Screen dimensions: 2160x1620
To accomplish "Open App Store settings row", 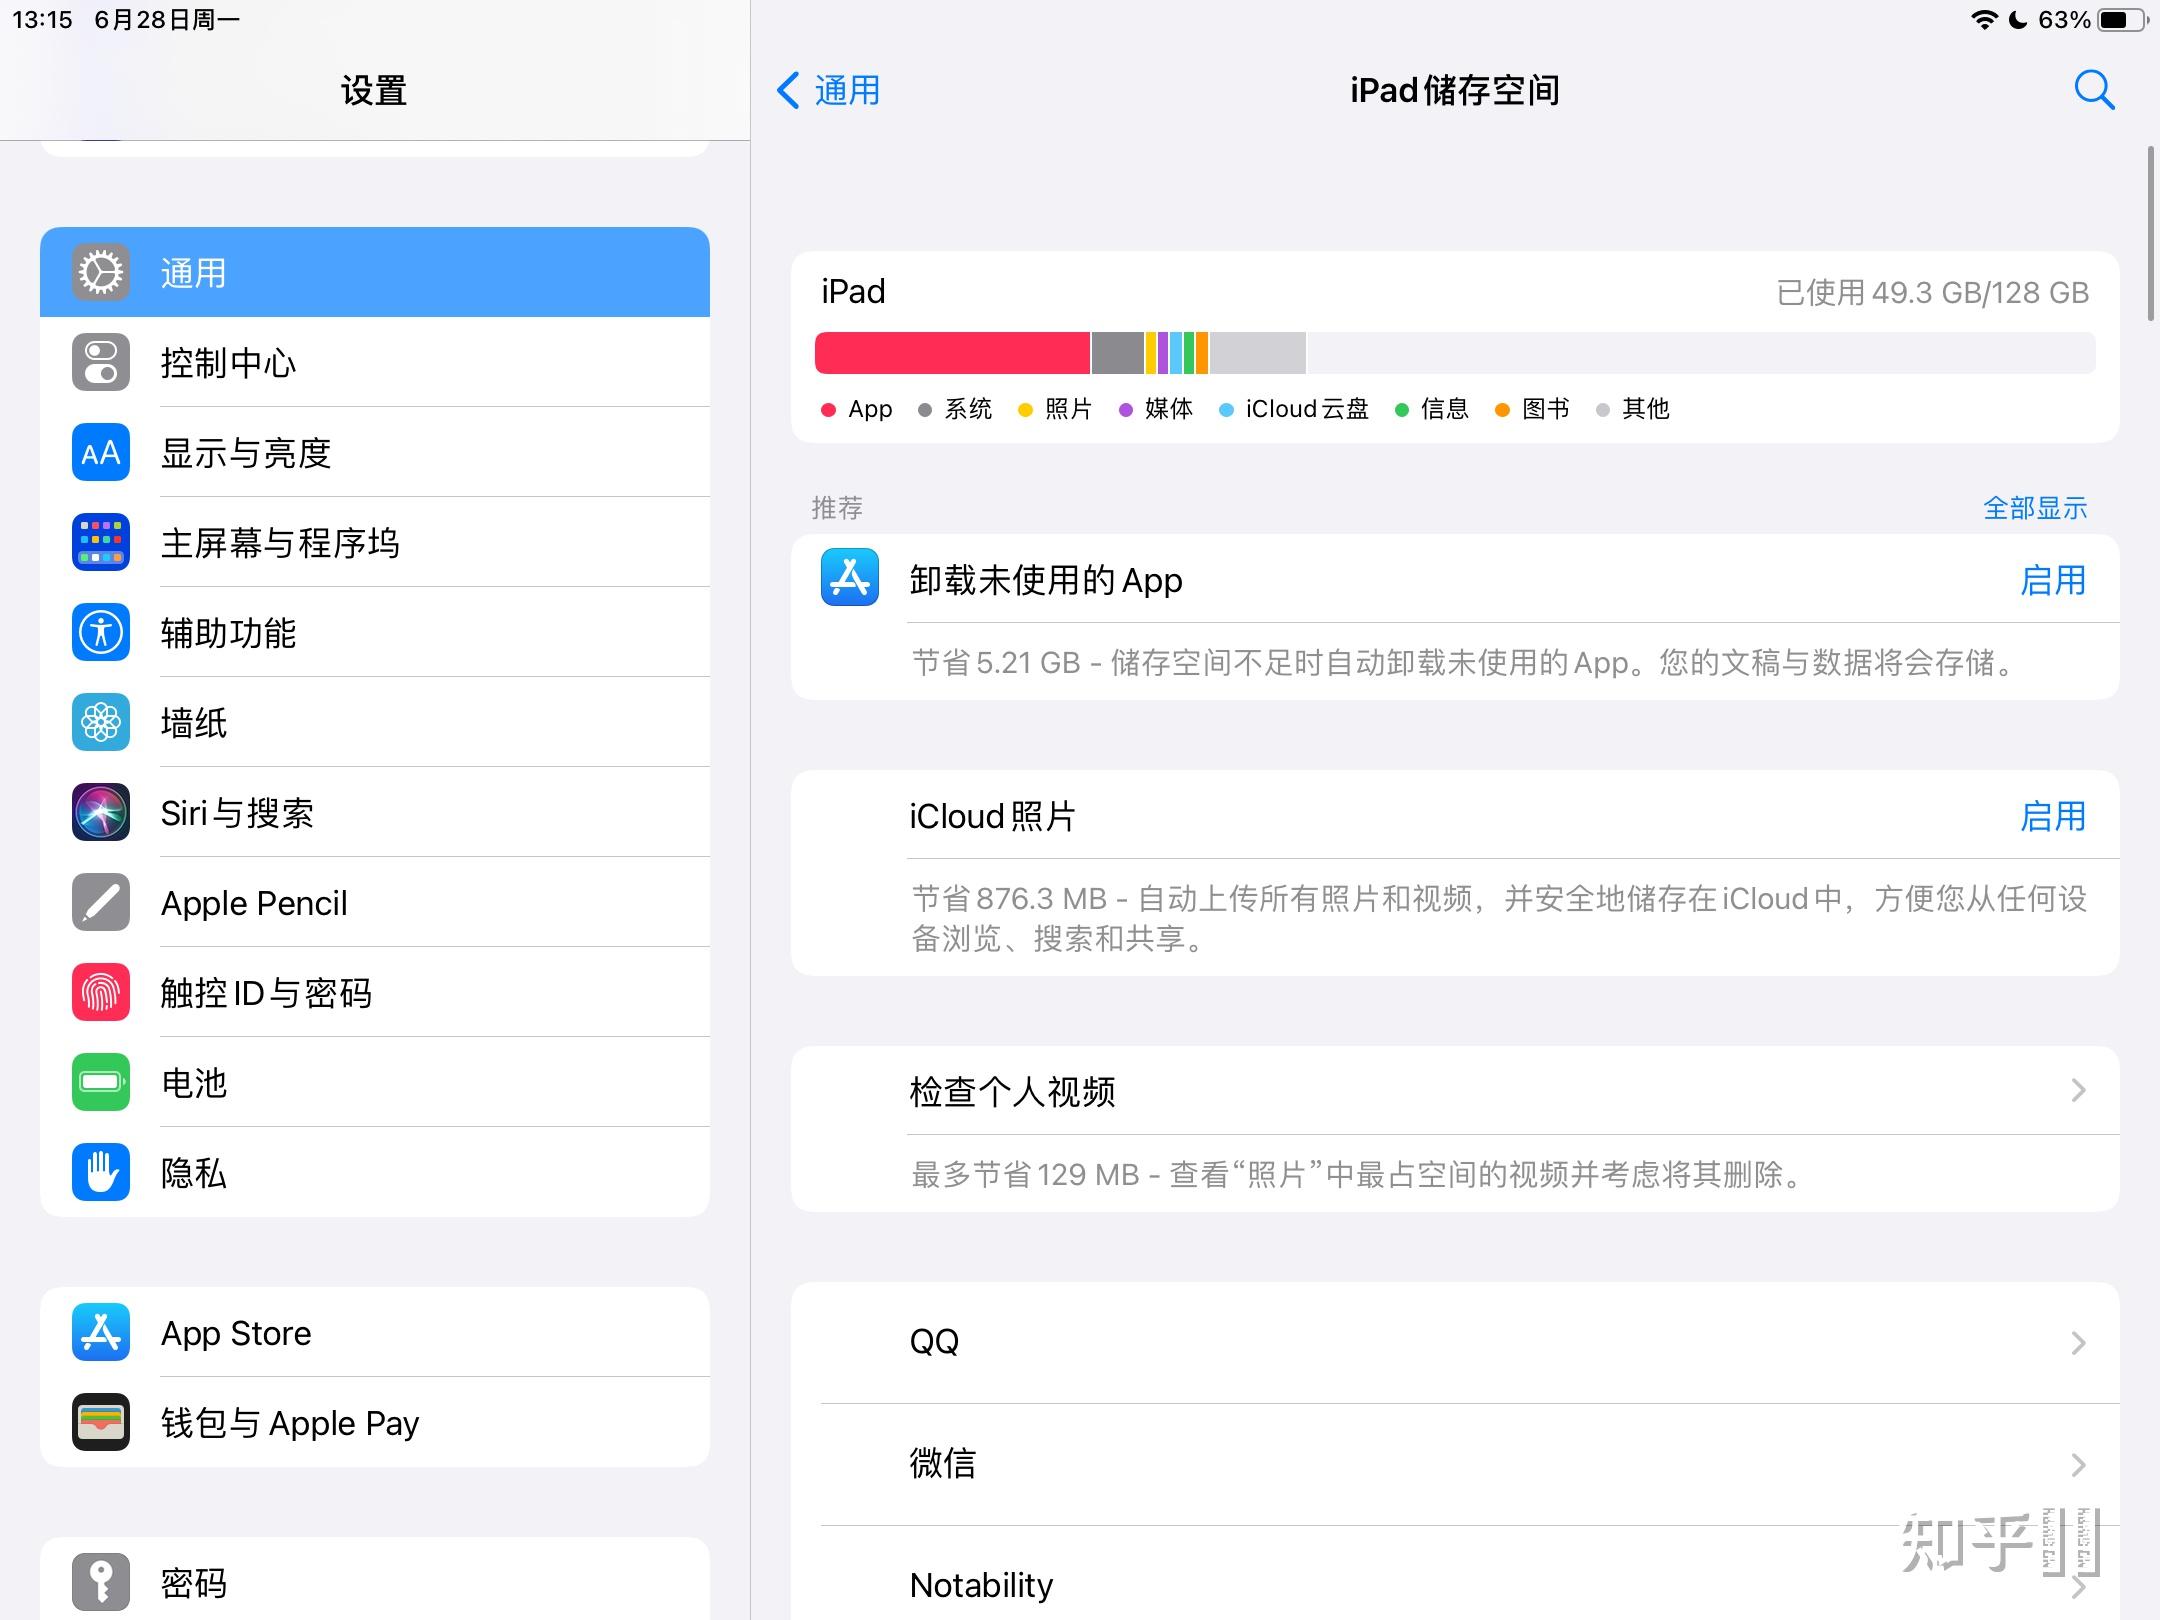I will [375, 1332].
